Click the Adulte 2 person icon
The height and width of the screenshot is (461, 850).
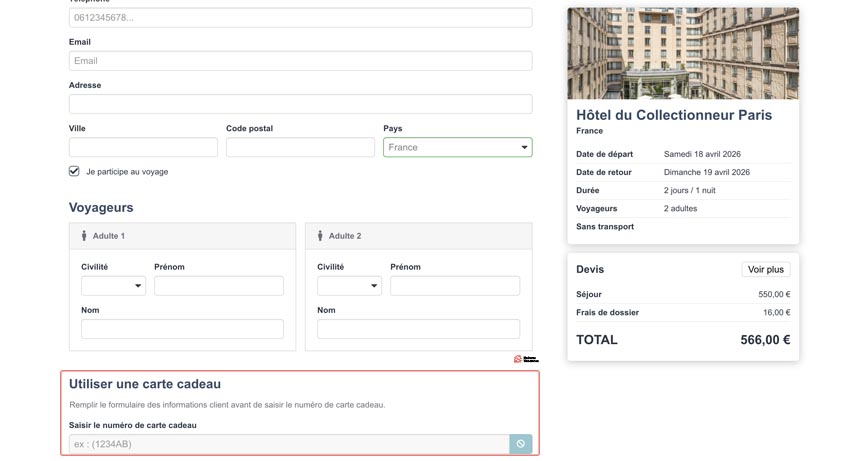320,236
